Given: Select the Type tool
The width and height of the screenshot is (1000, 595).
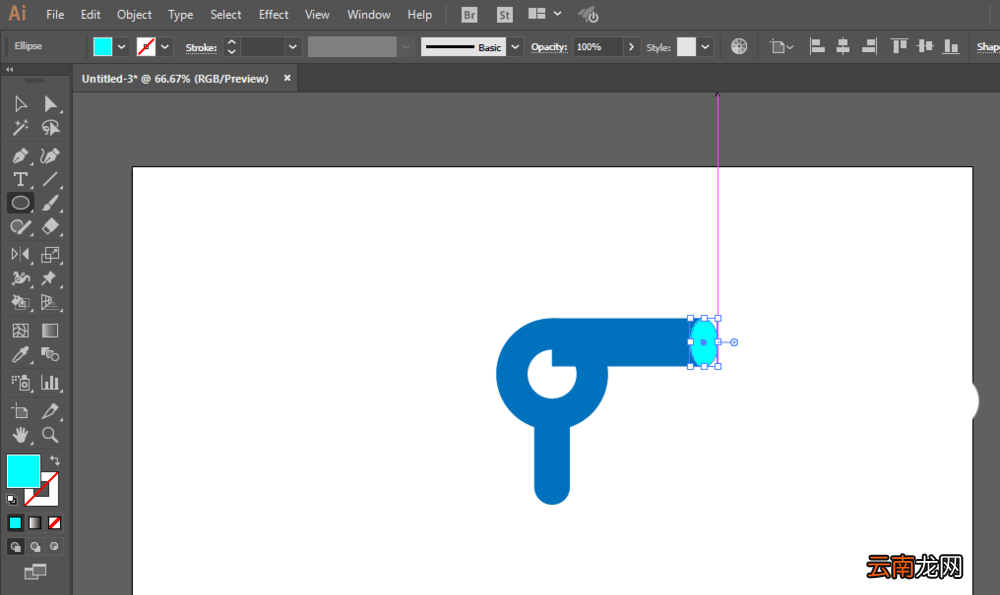Looking at the screenshot, I should [20, 179].
